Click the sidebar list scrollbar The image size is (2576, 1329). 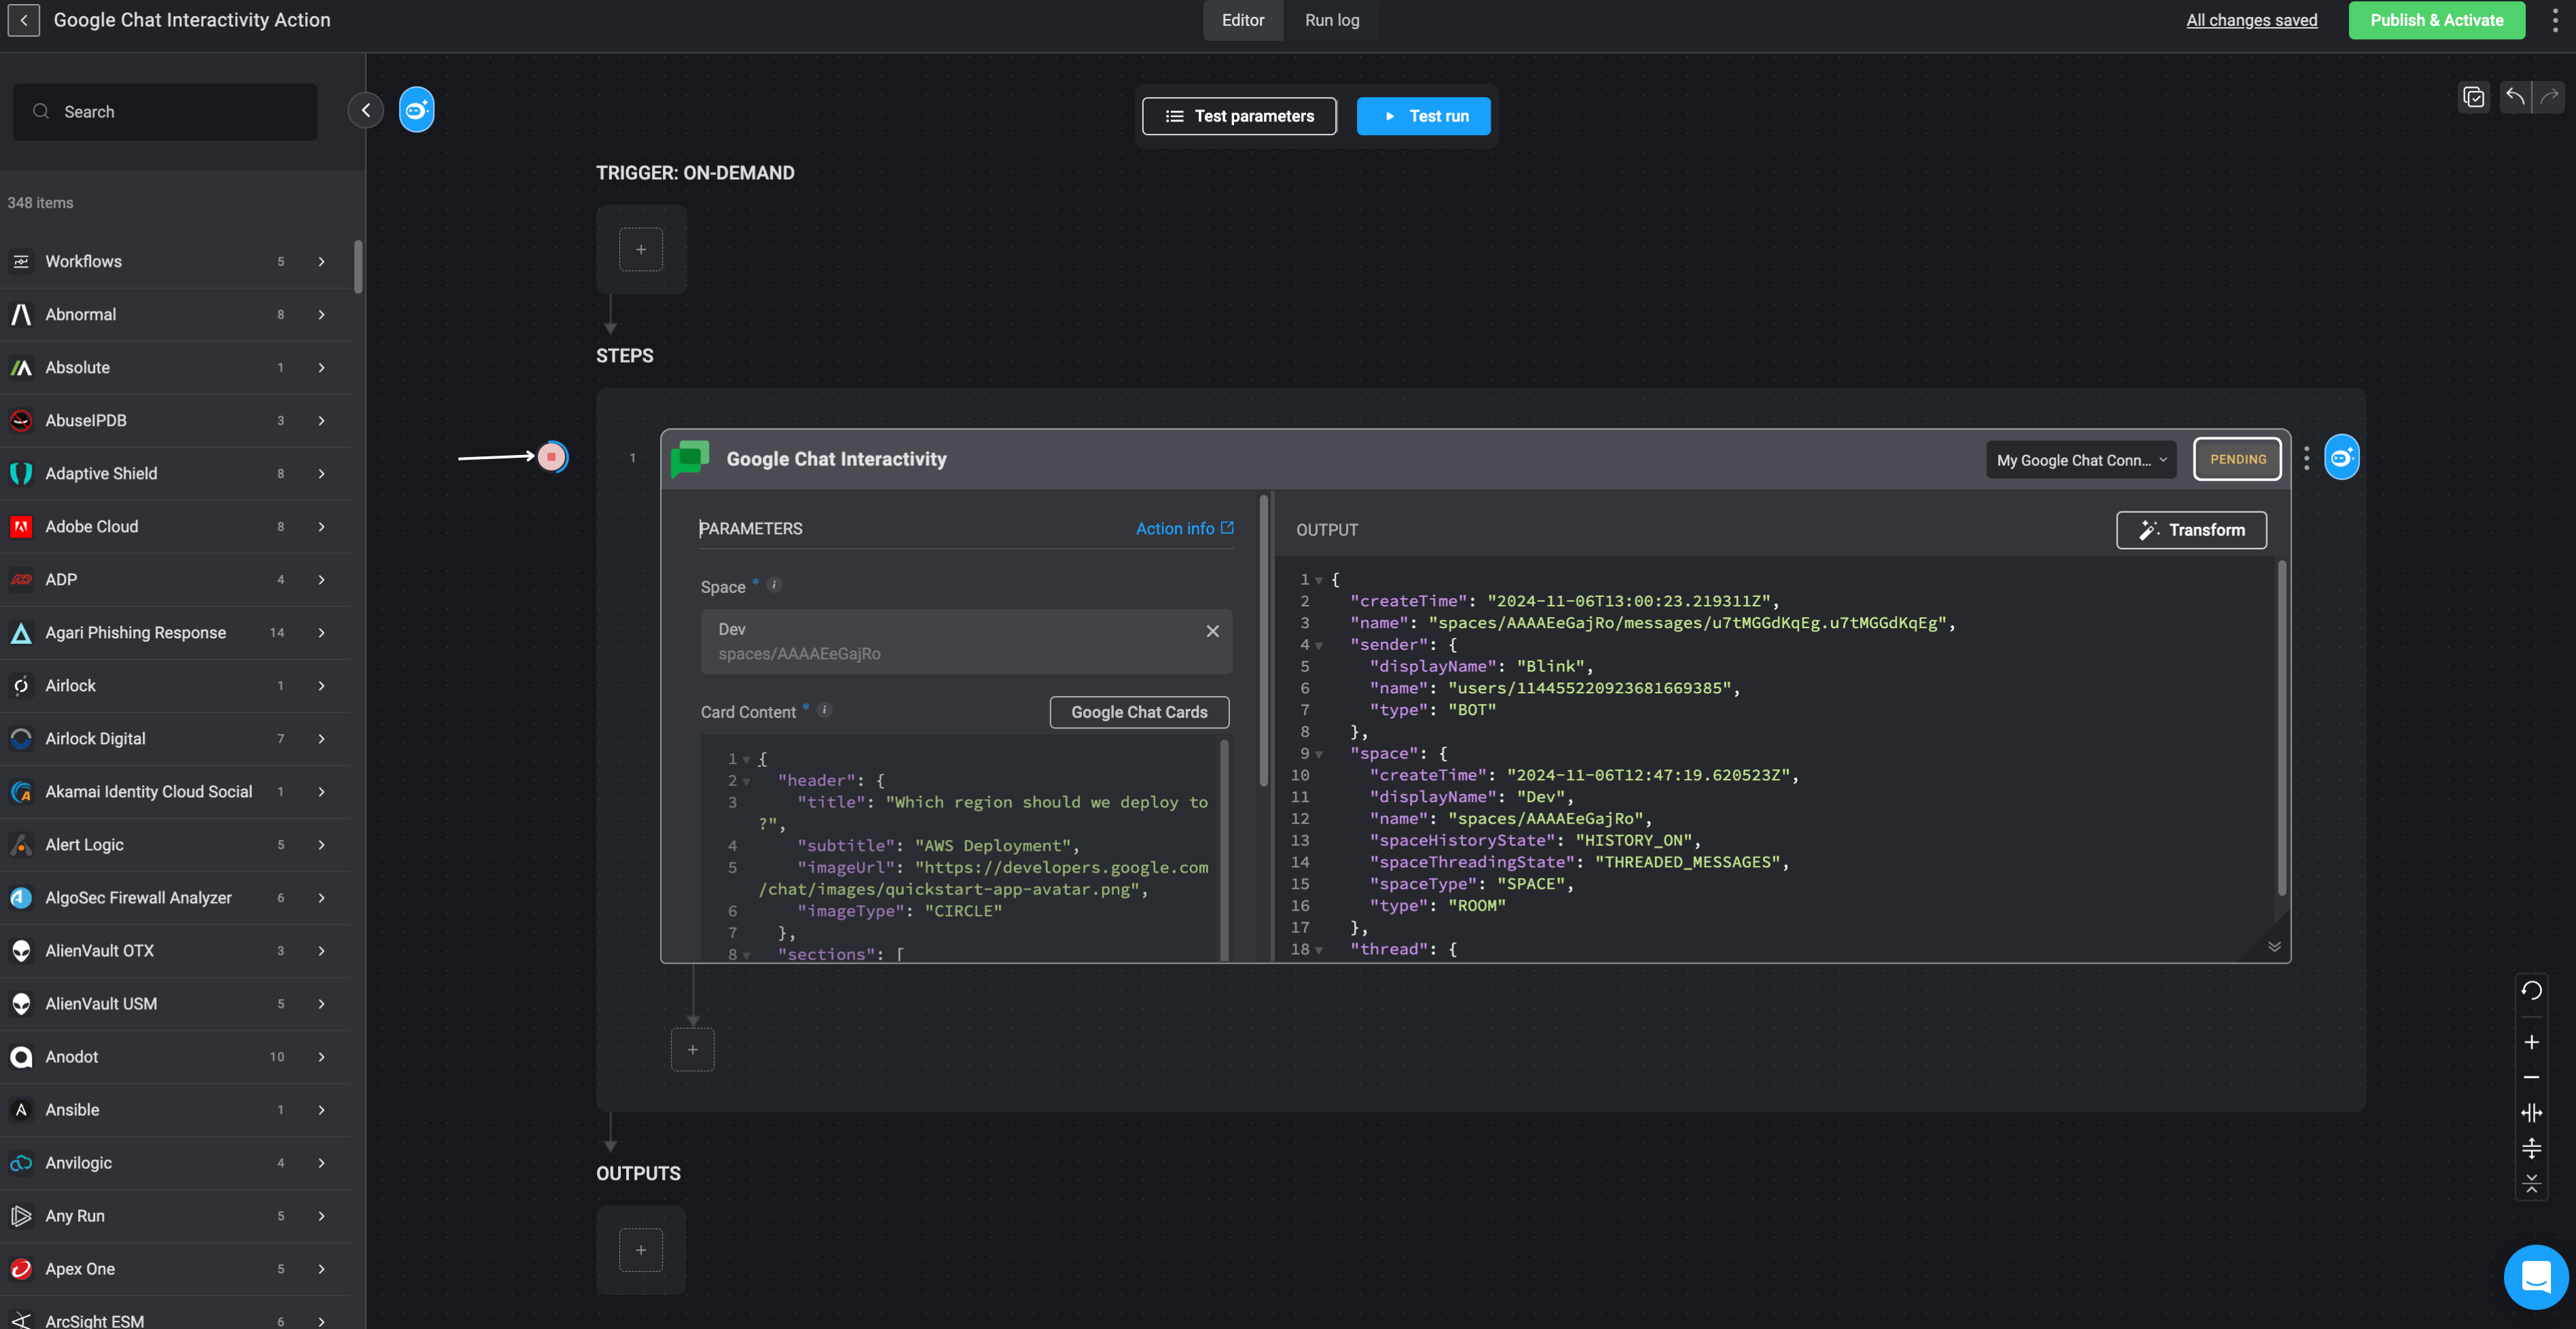(x=358, y=266)
